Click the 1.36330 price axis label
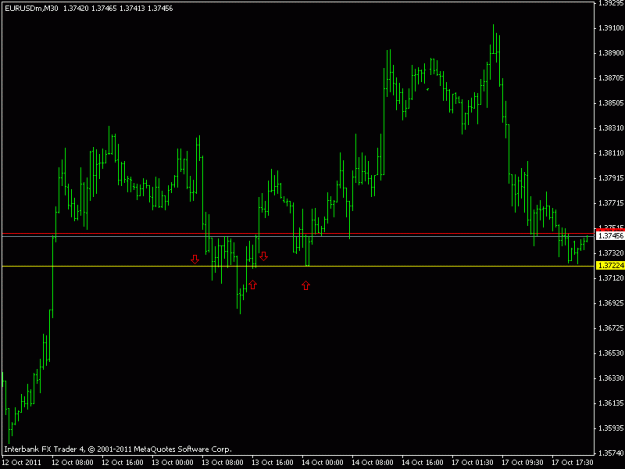Viewport: 625px width, 469px height. 611,378
